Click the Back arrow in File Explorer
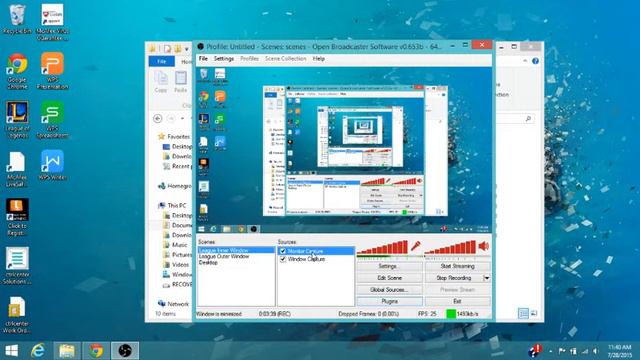This screenshot has width=640, height=360. [158, 119]
